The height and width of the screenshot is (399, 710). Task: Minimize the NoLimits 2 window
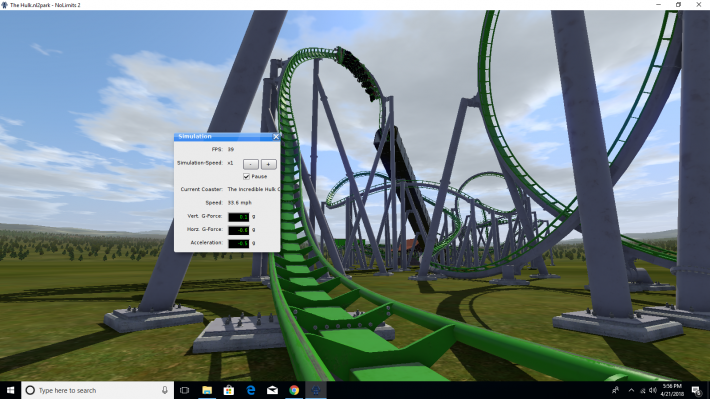(x=658, y=5)
